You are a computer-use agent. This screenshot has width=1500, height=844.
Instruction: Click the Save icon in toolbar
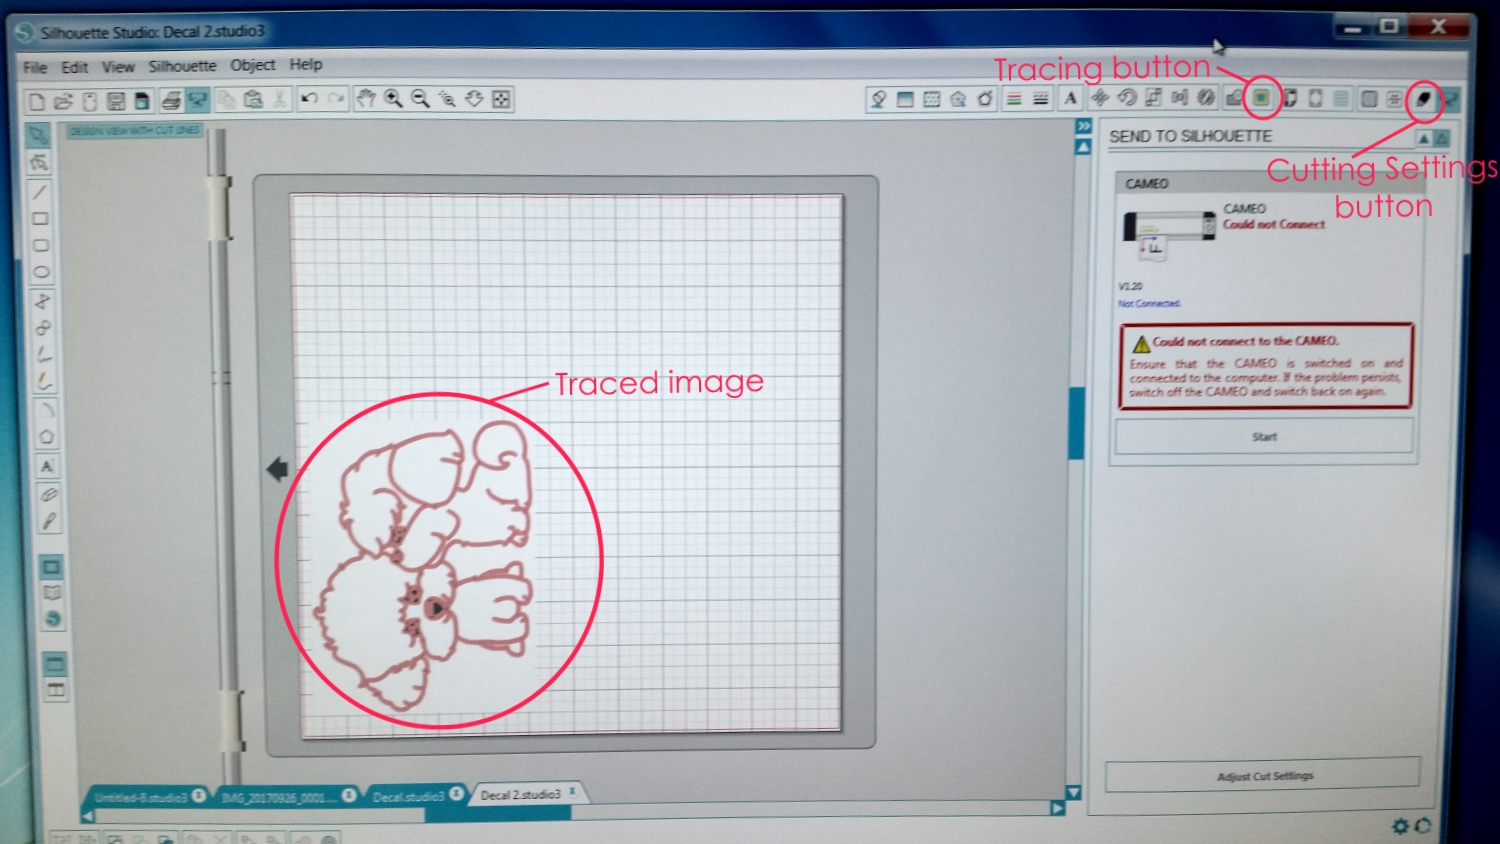[x=116, y=101]
